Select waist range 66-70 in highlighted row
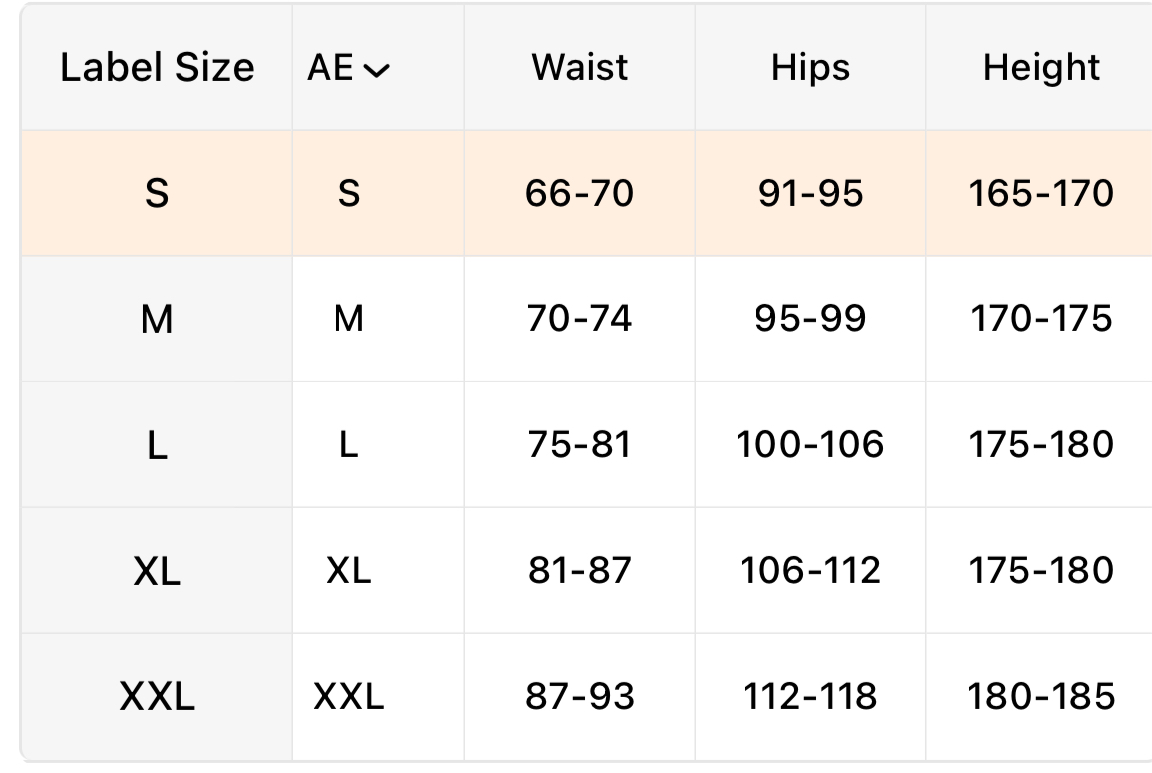Image resolution: width=1152 pixels, height=773 pixels. tap(580, 193)
